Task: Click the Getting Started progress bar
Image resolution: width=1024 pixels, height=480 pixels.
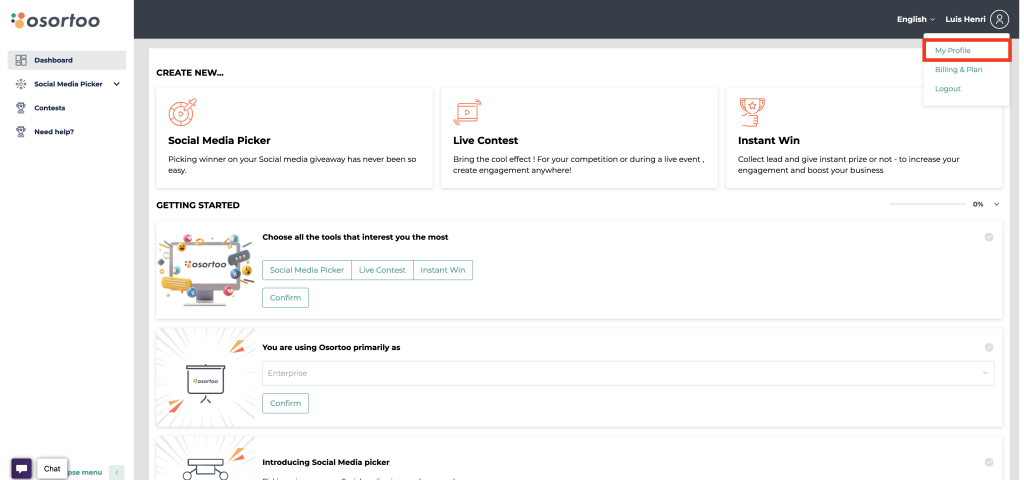Action: [x=927, y=204]
